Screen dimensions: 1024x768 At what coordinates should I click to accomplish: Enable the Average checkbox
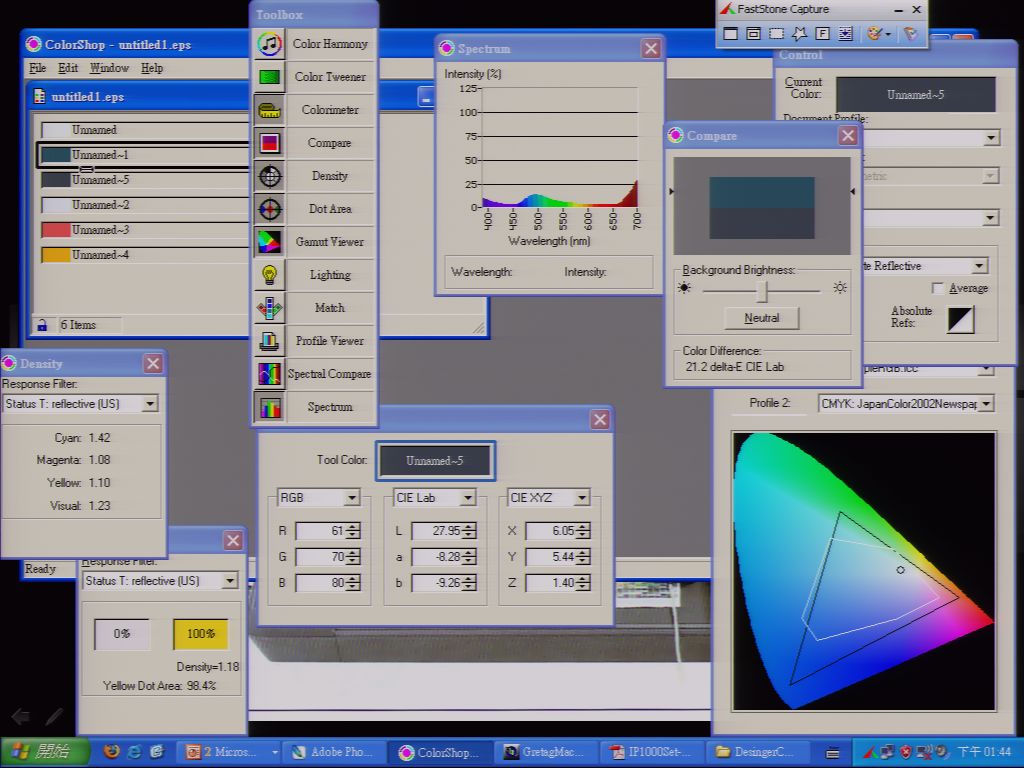938,288
